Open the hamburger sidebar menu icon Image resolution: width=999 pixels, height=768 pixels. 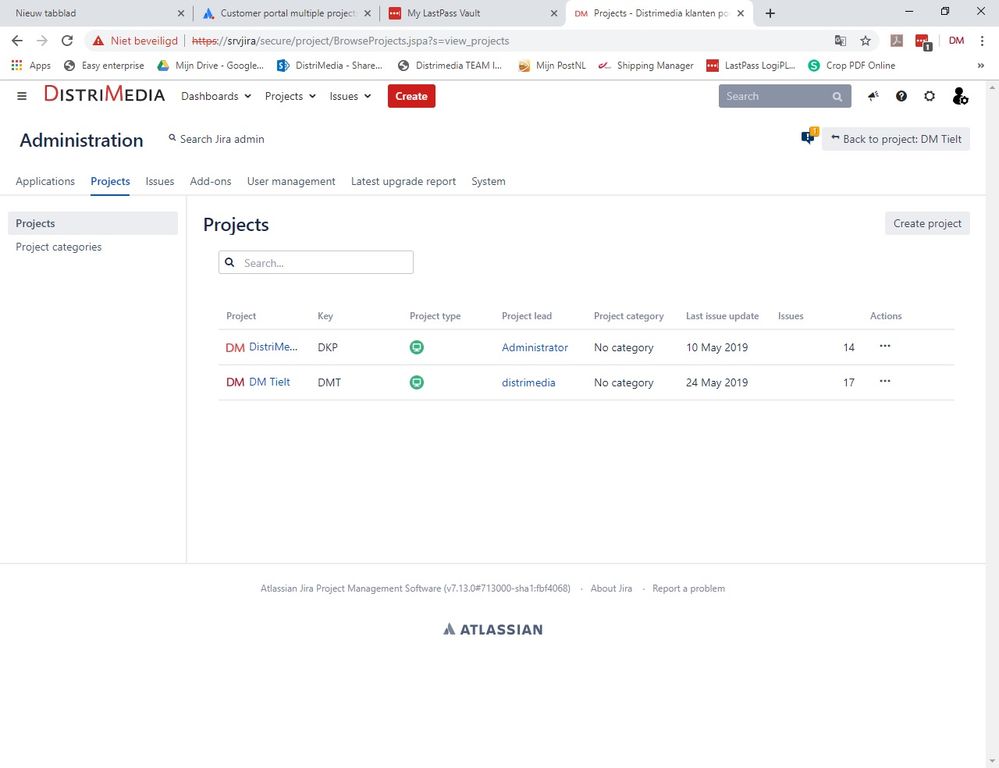22,96
